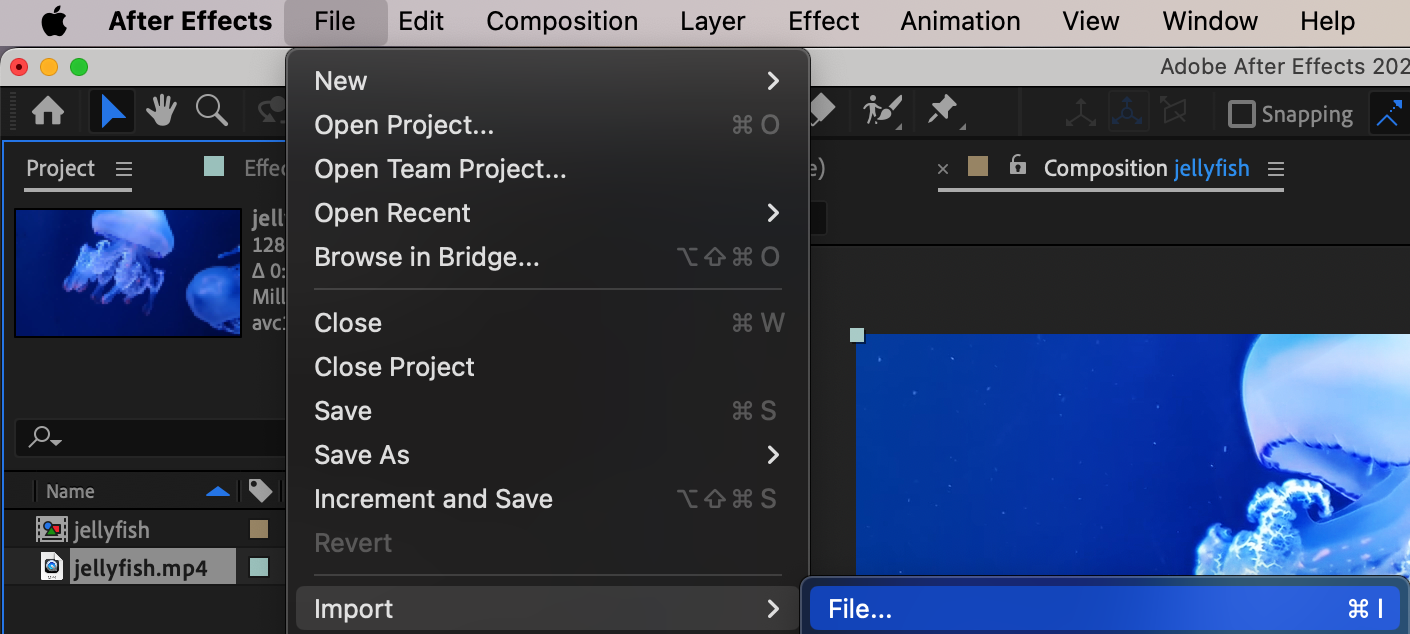Expand the New submenu
The image size is (1410, 634).
pos(772,81)
